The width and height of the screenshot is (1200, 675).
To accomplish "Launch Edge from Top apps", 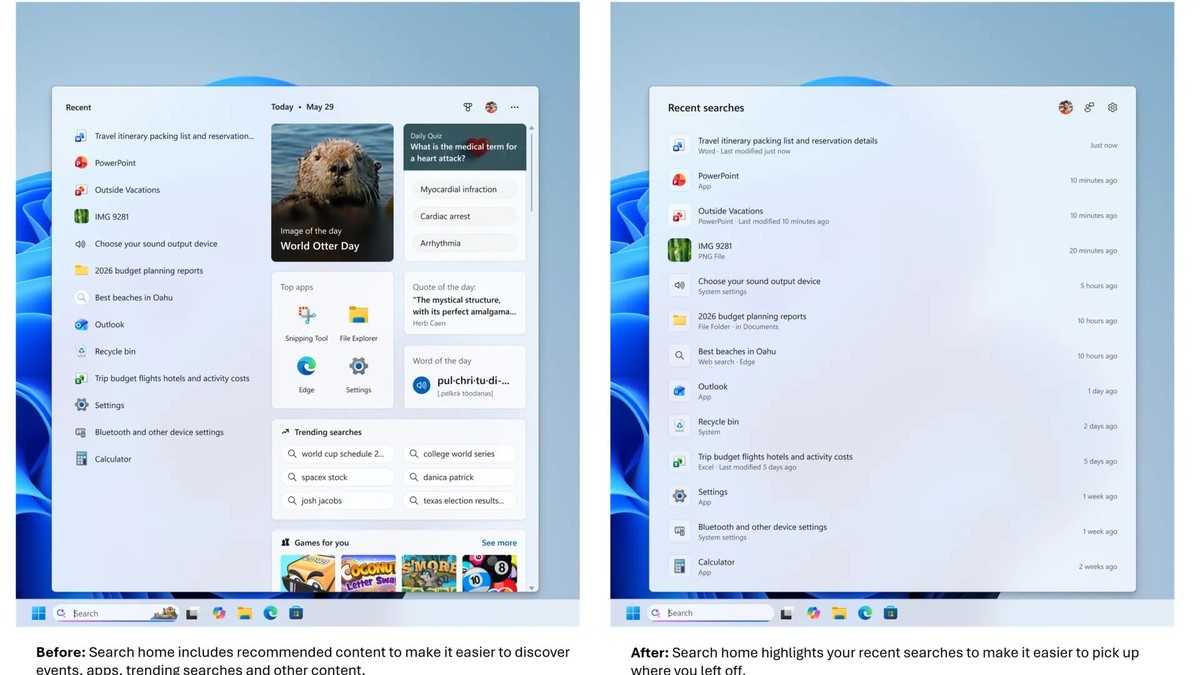I will coord(307,375).
